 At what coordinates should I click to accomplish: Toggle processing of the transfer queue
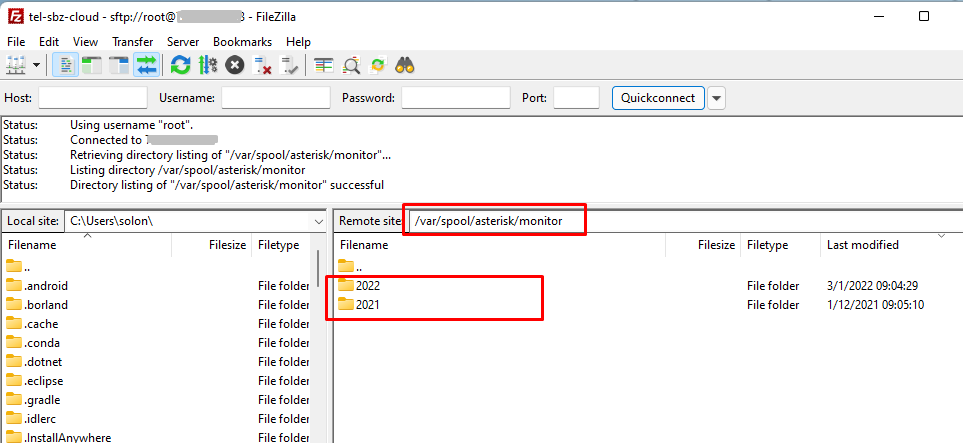click(x=208, y=65)
